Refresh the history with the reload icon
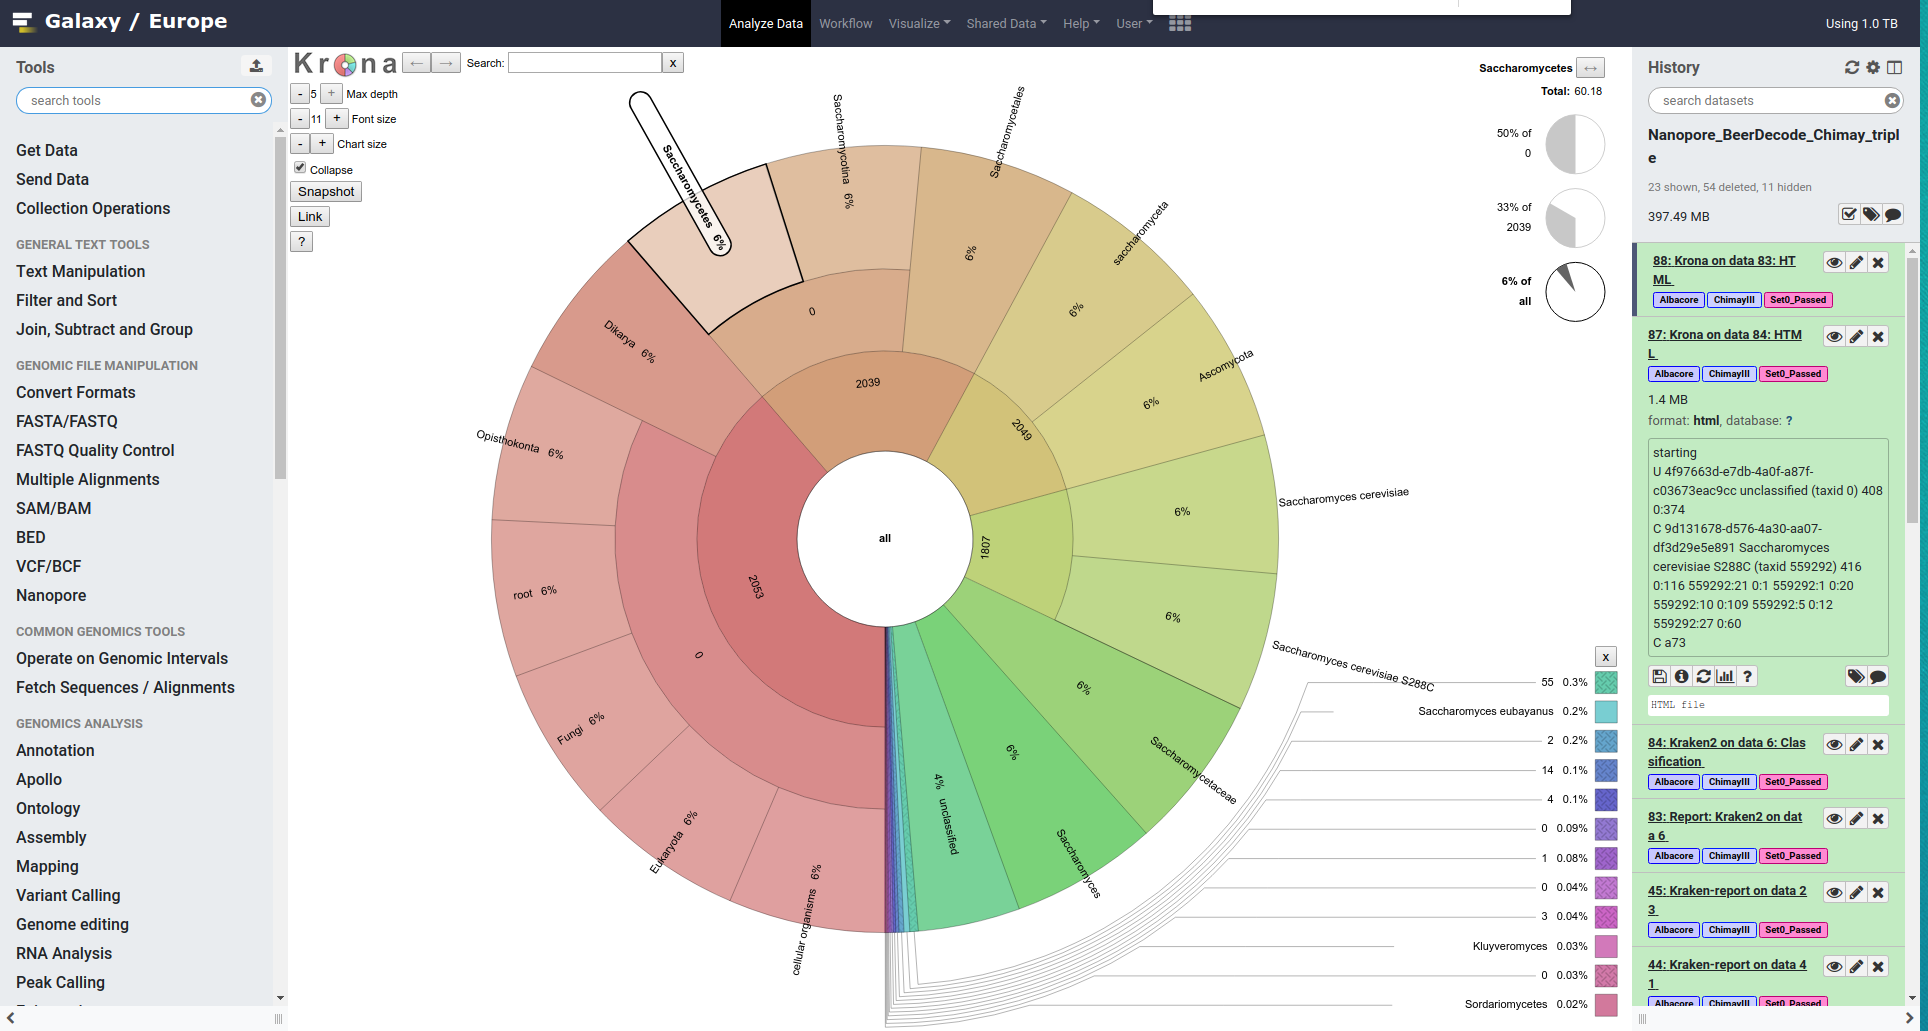This screenshot has height=1031, width=1928. pos(1851,67)
